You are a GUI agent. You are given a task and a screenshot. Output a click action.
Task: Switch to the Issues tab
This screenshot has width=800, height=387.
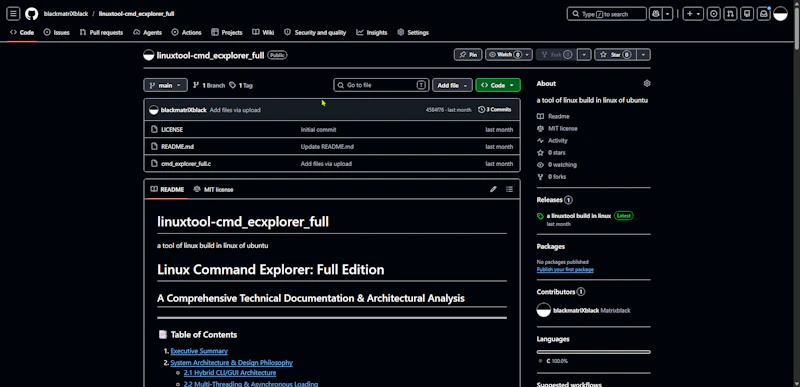click(57, 32)
